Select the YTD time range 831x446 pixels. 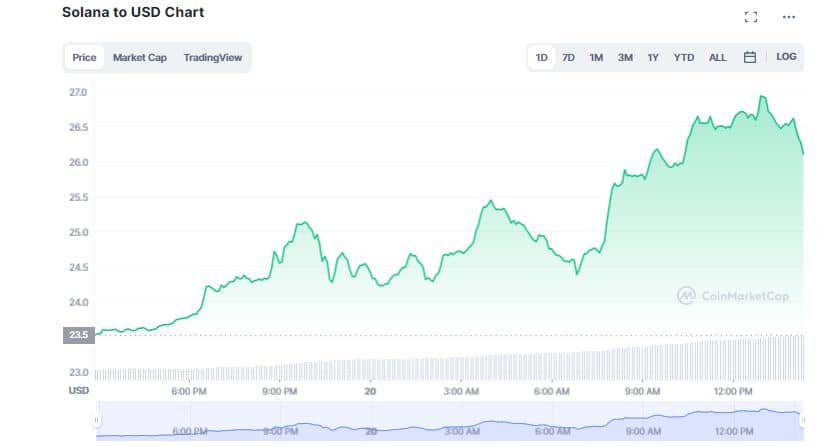coord(684,57)
